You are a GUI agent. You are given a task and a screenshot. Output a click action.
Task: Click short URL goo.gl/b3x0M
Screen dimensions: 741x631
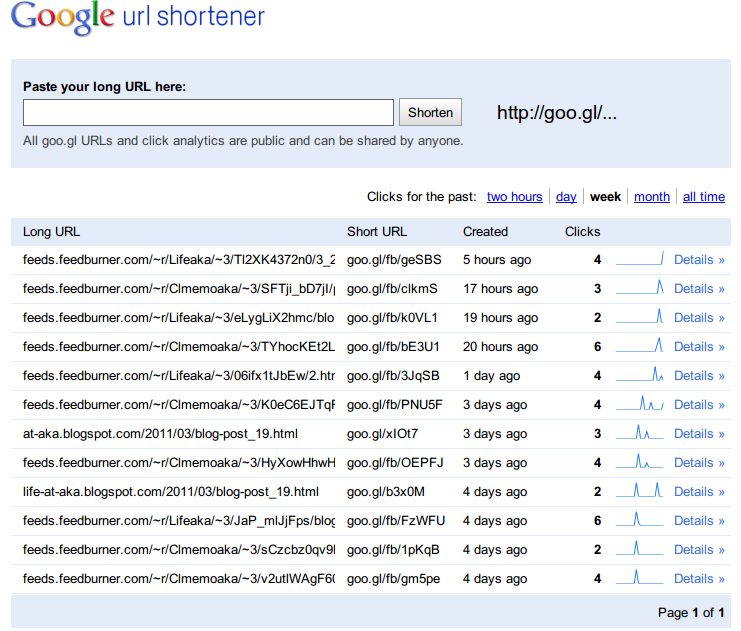point(386,492)
